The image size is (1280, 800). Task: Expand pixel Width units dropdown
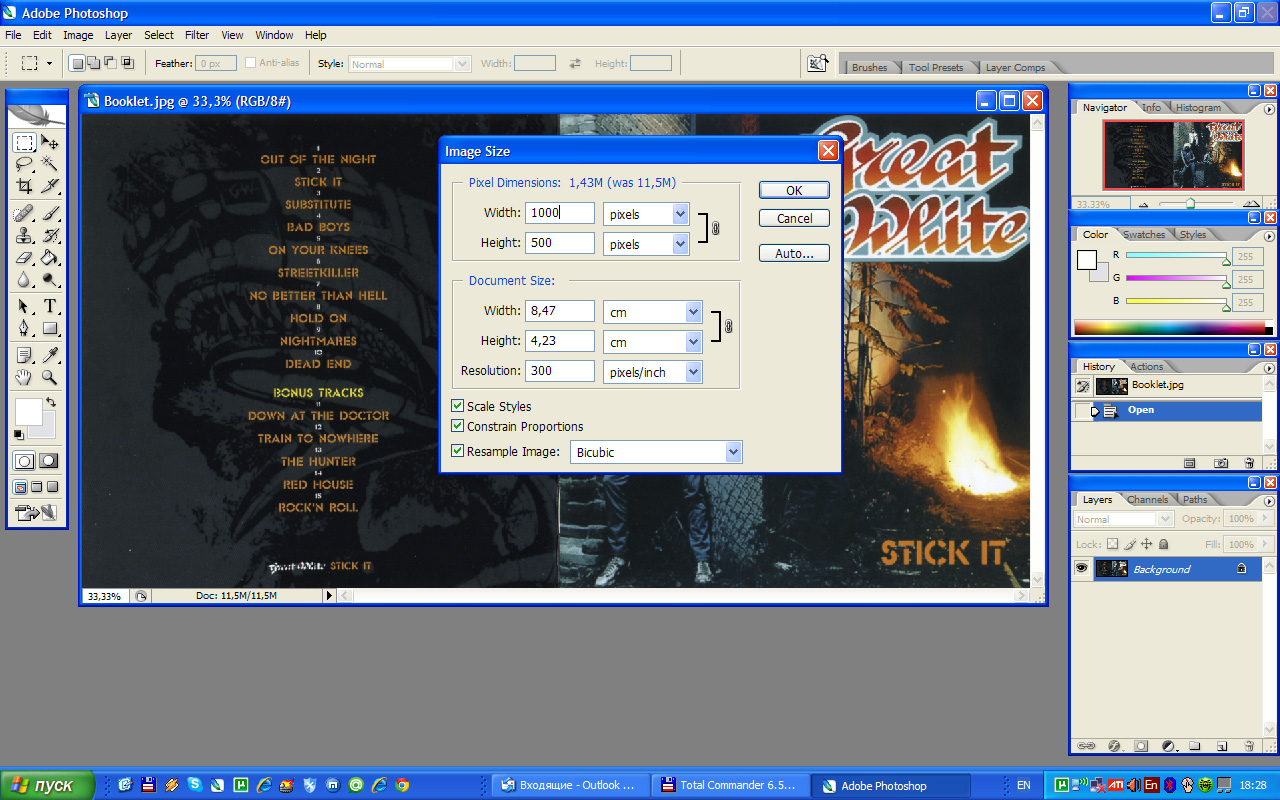(x=646, y=214)
